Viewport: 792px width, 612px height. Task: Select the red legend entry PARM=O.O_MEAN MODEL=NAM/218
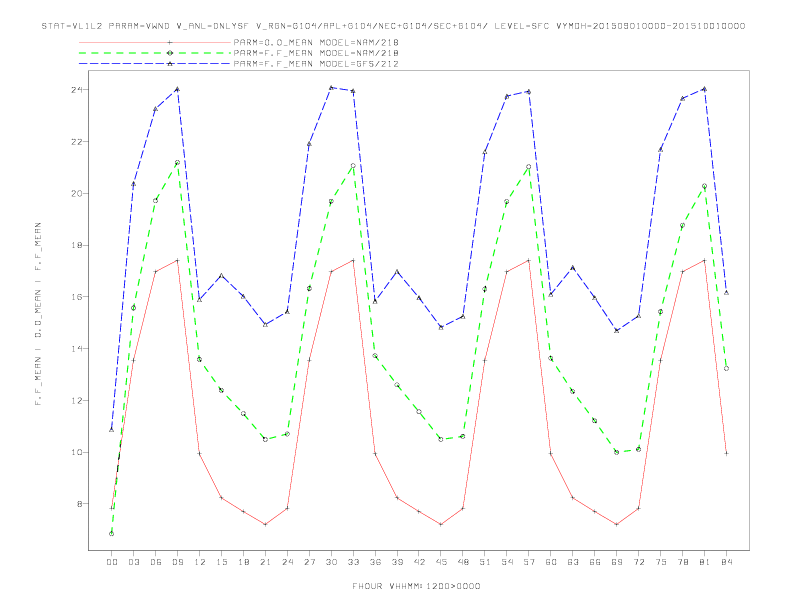pos(316,42)
